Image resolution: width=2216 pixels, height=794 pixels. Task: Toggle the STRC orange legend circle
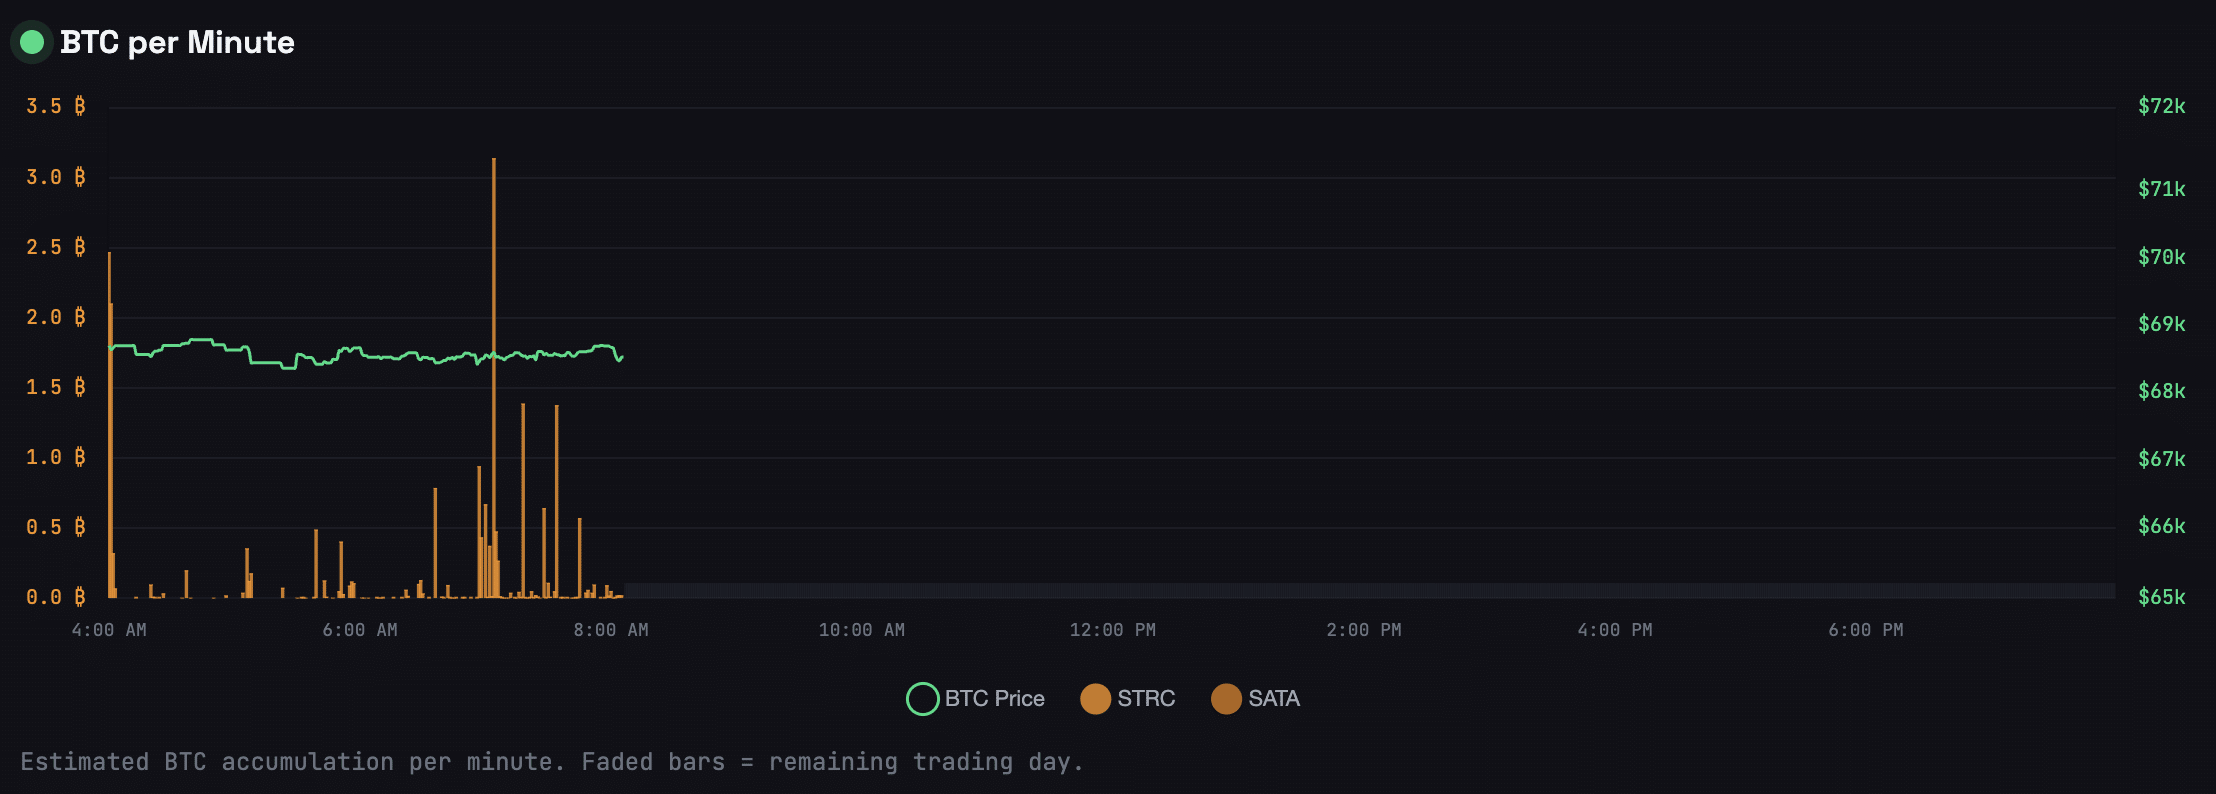tap(1095, 699)
